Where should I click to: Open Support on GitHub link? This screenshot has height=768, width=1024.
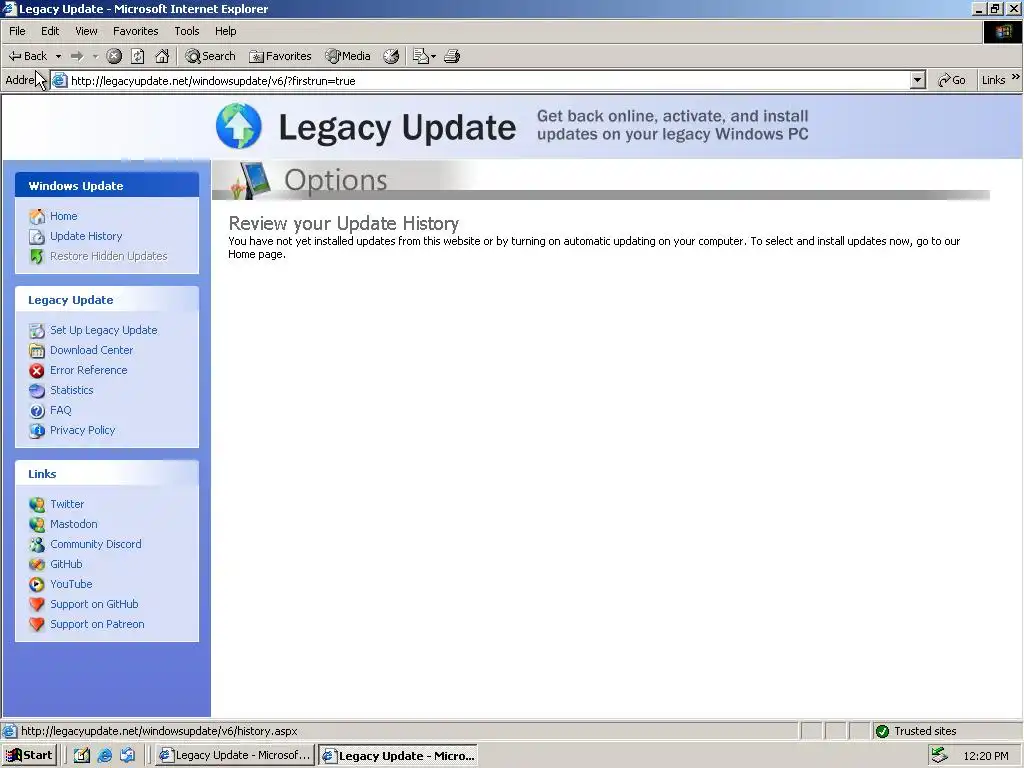click(94, 604)
